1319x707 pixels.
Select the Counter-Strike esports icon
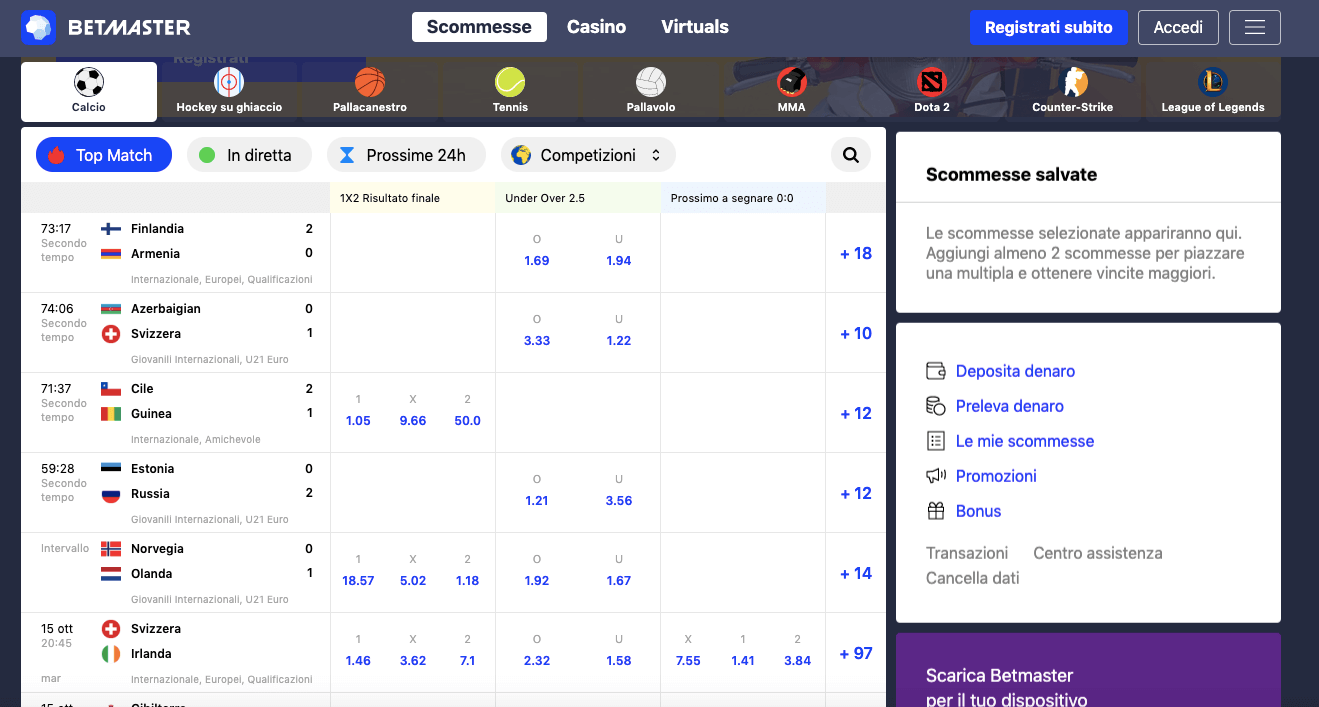click(x=1073, y=91)
